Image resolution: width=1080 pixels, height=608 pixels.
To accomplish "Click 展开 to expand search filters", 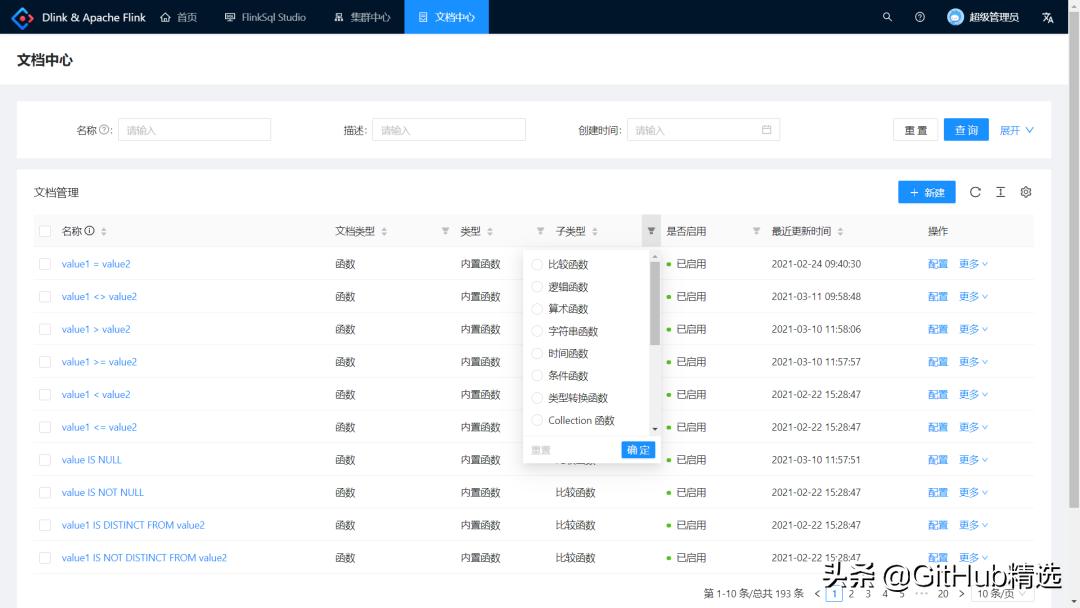I will click(1011, 129).
